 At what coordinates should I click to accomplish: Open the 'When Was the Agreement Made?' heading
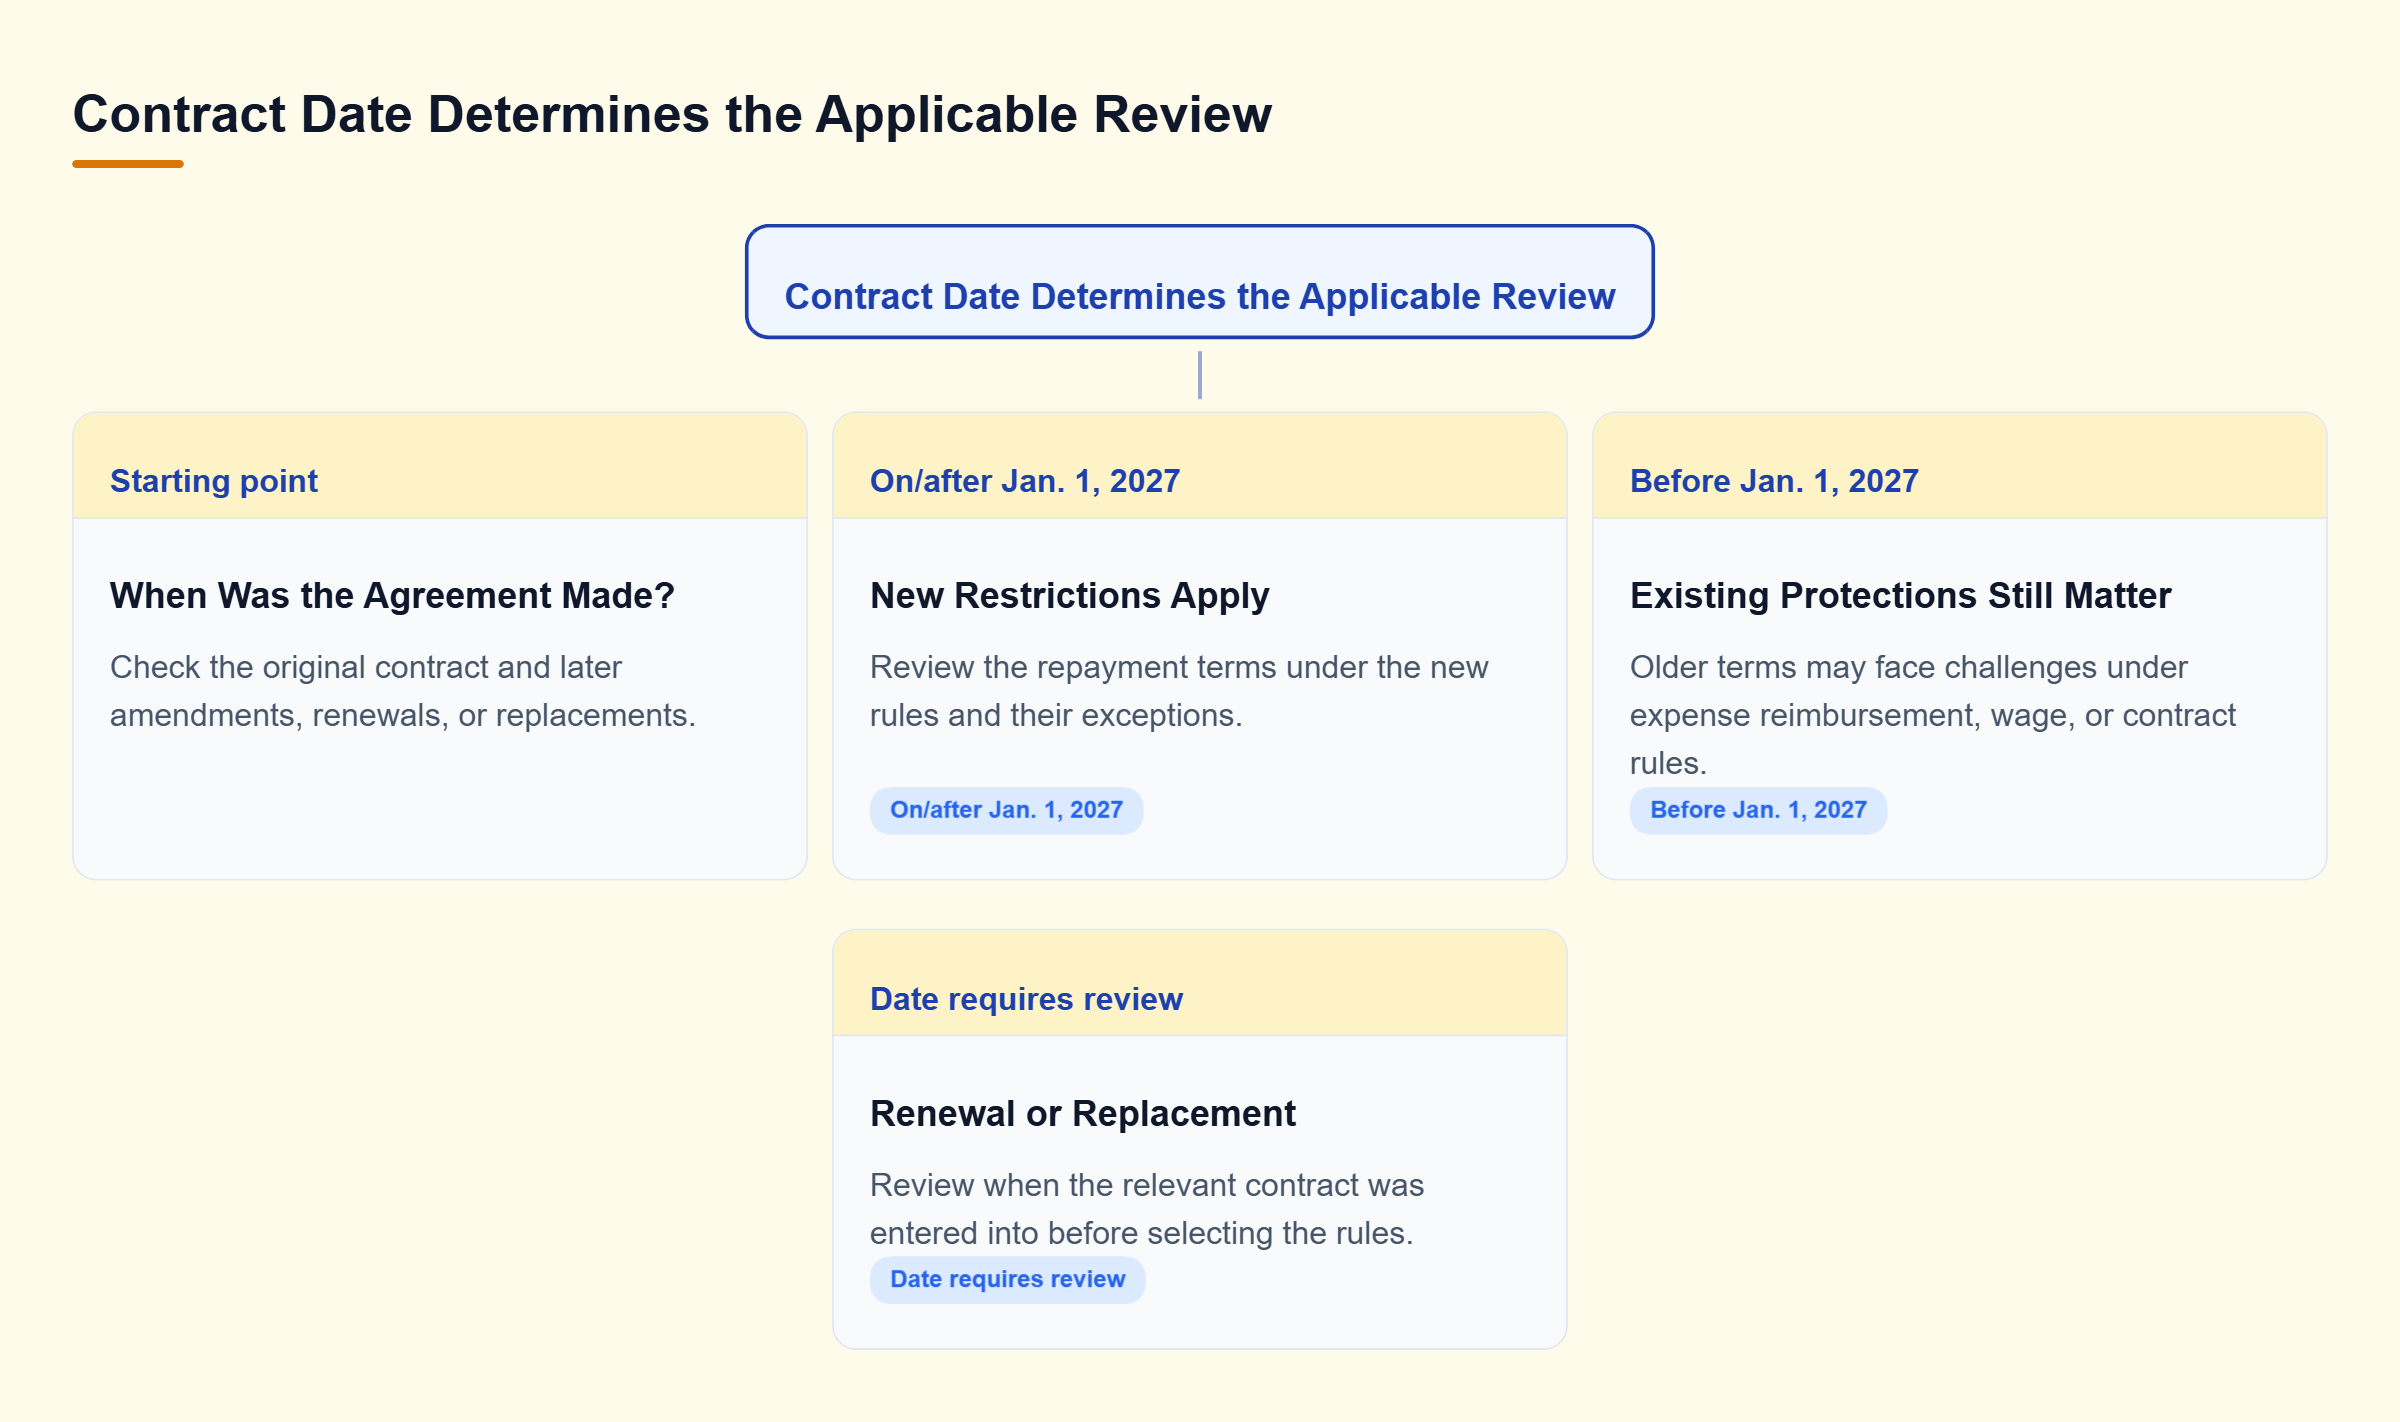[392, 595]
